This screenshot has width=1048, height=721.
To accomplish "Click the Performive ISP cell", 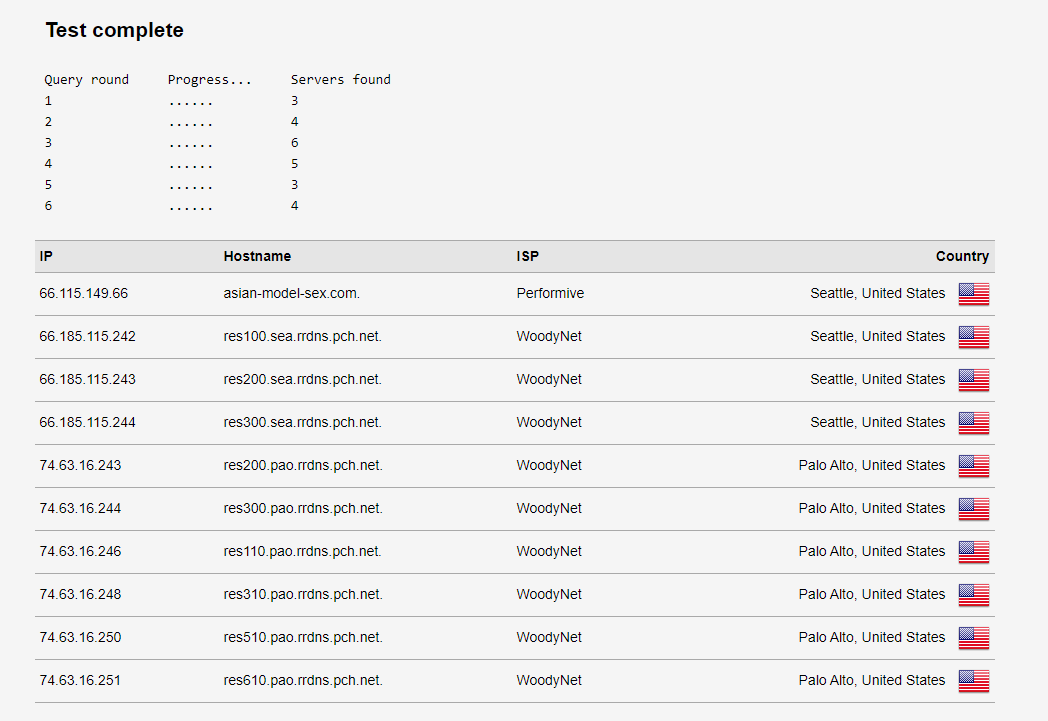I will [x=550, y=293].
